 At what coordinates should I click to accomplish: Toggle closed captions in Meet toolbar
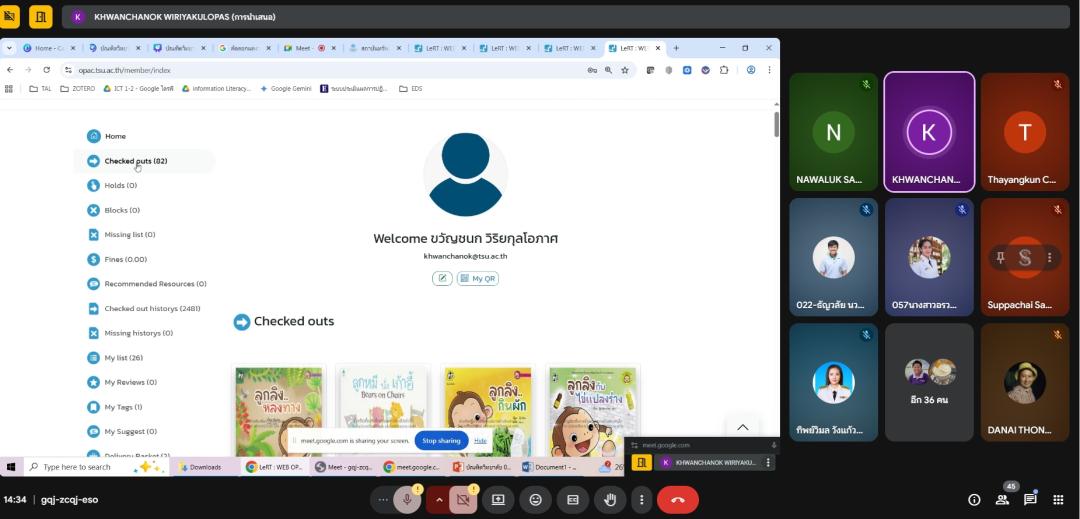pos(573,499)
